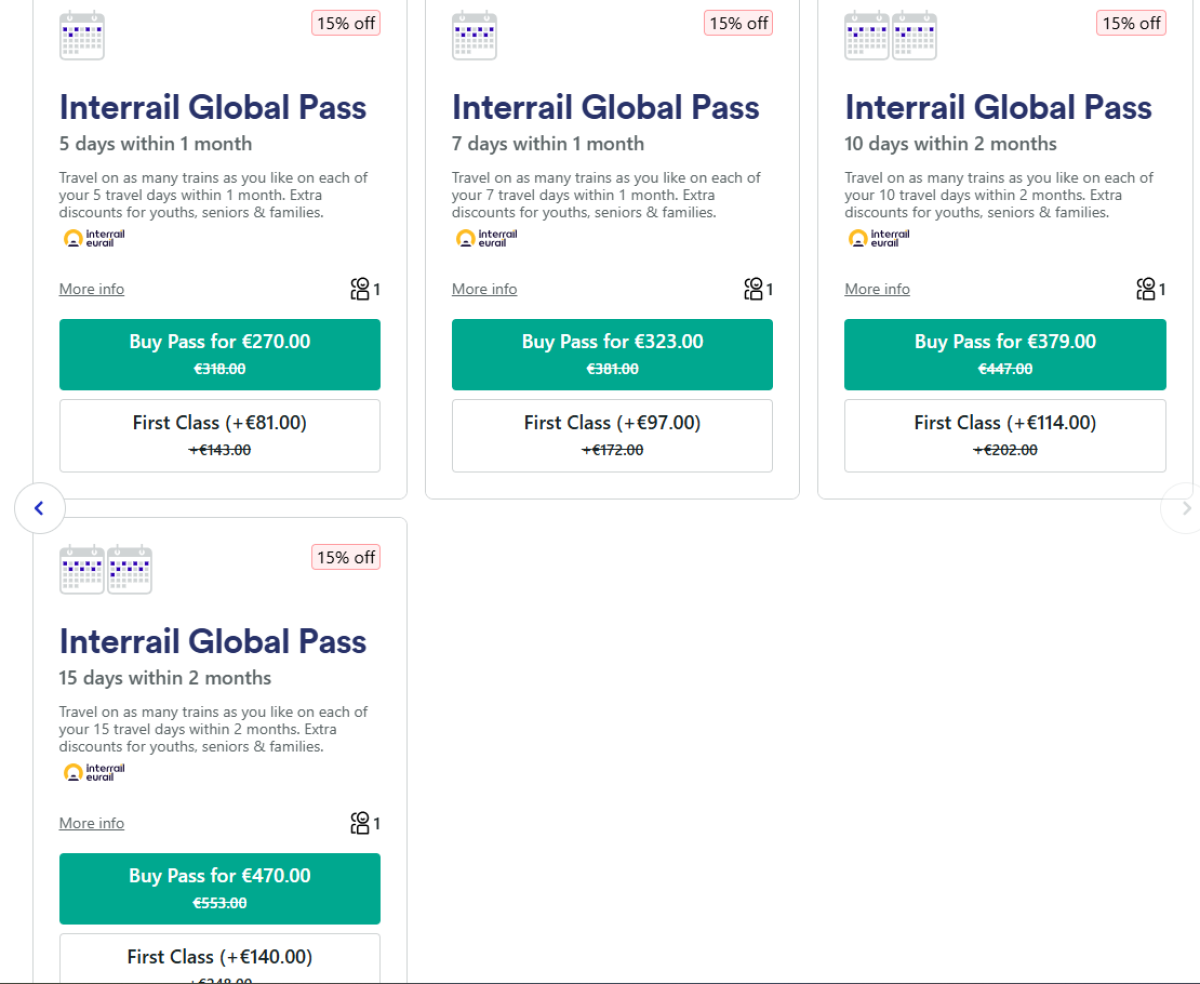Image resolution: width=1200 pixels, height=984 pixels.
Task: Click the 7-day pass calendar icon
Action: coord(474,35)
